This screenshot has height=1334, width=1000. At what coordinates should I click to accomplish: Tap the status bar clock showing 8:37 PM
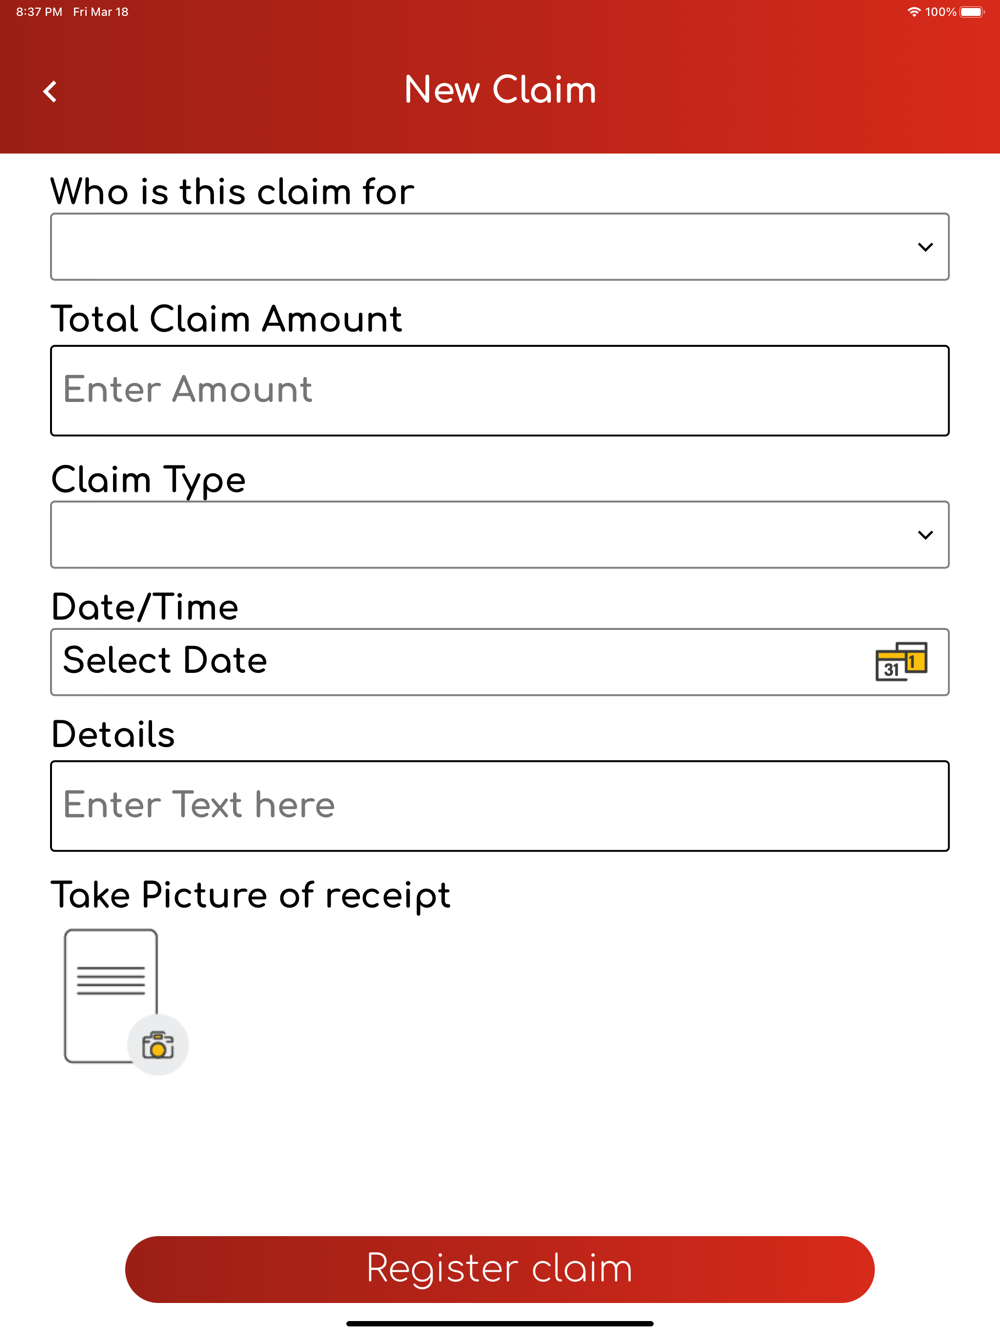point(39,12)
